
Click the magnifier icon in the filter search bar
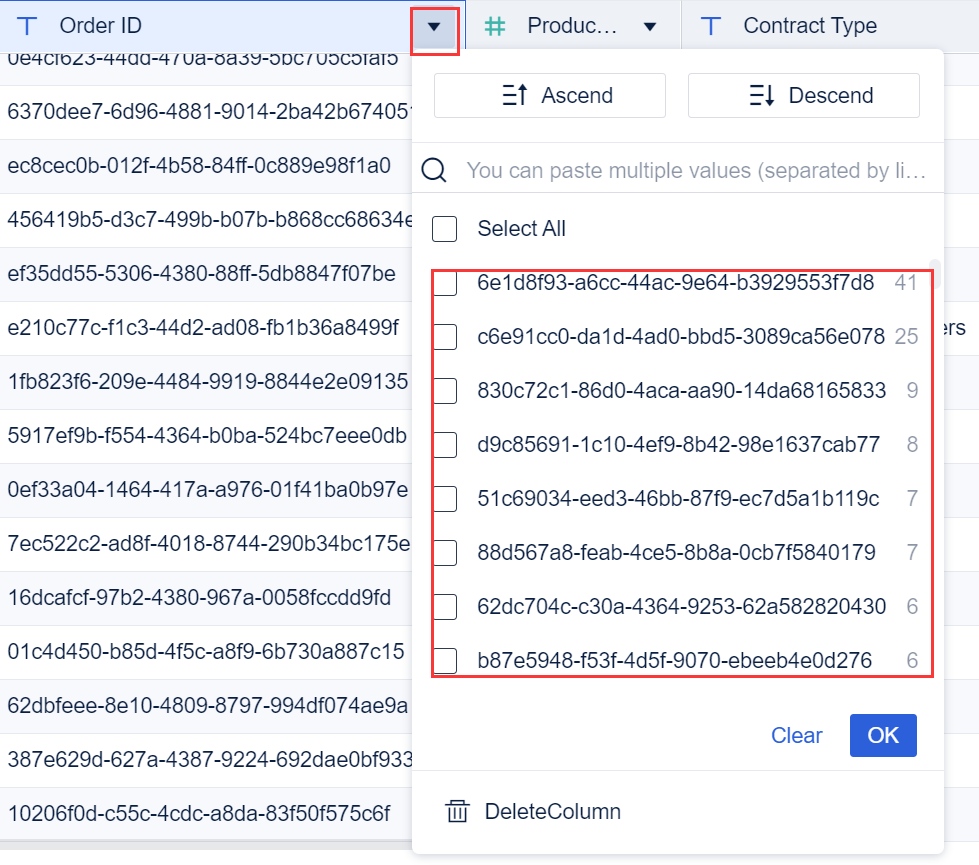click(x=434, y=170)
